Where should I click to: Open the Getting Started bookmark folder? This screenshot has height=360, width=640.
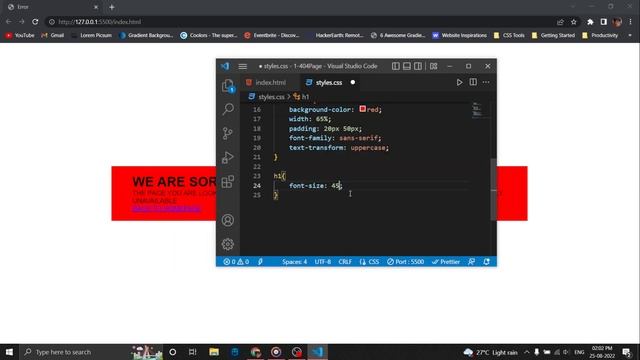553,36
